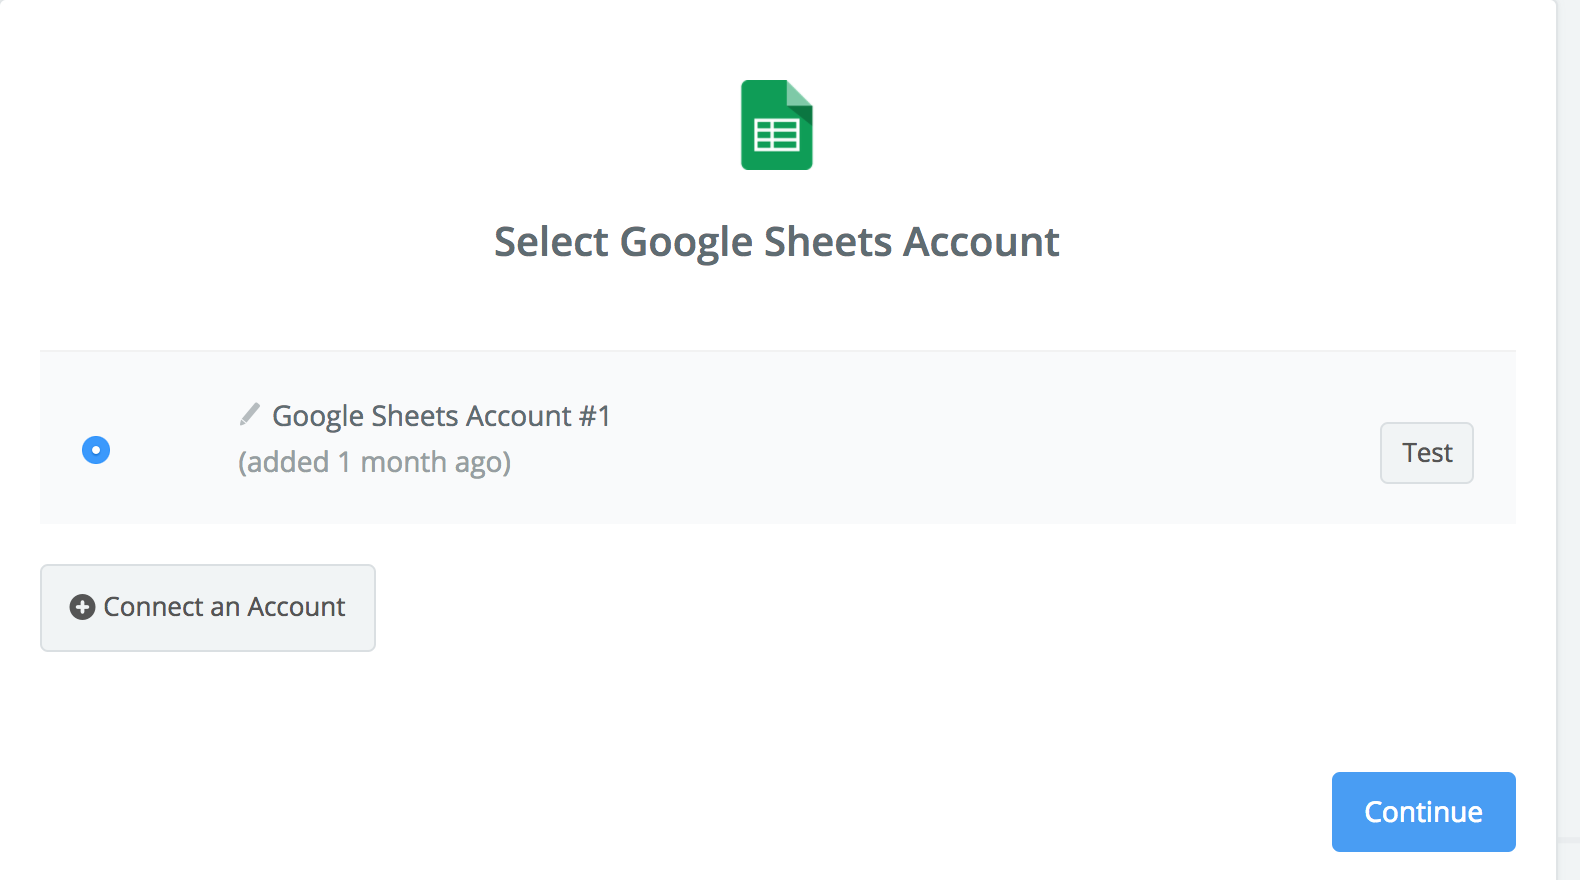Click the Google Sheets Account #1 name
This screenshot has width=1580, height=880.
point(441,416)
